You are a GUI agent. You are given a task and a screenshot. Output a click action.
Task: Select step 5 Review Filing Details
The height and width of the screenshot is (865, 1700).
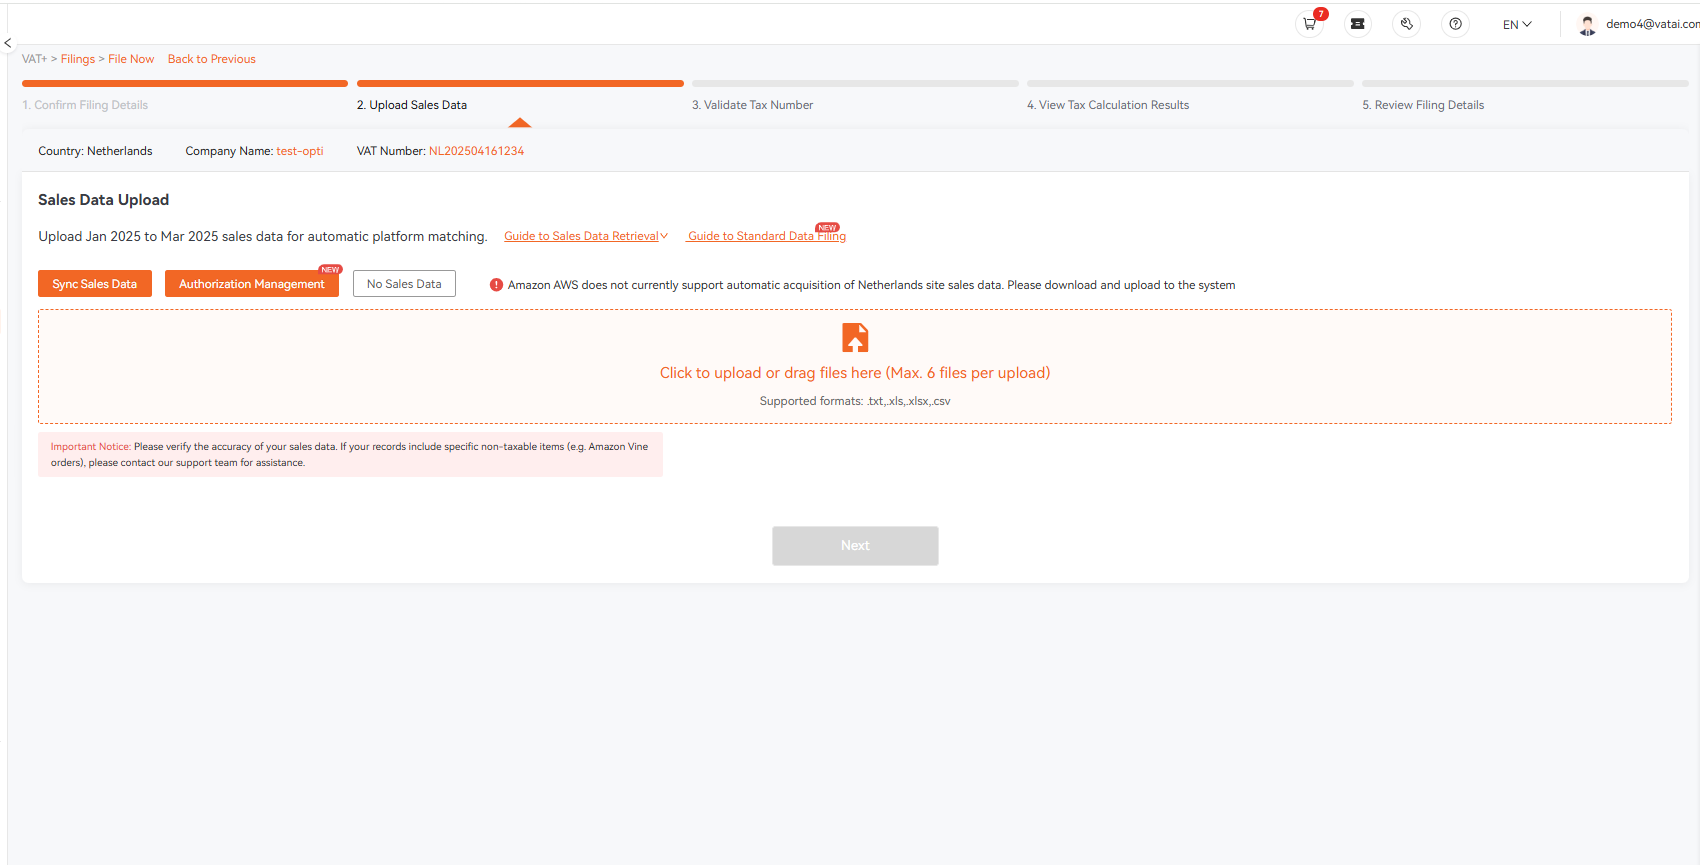point(1423,105)
